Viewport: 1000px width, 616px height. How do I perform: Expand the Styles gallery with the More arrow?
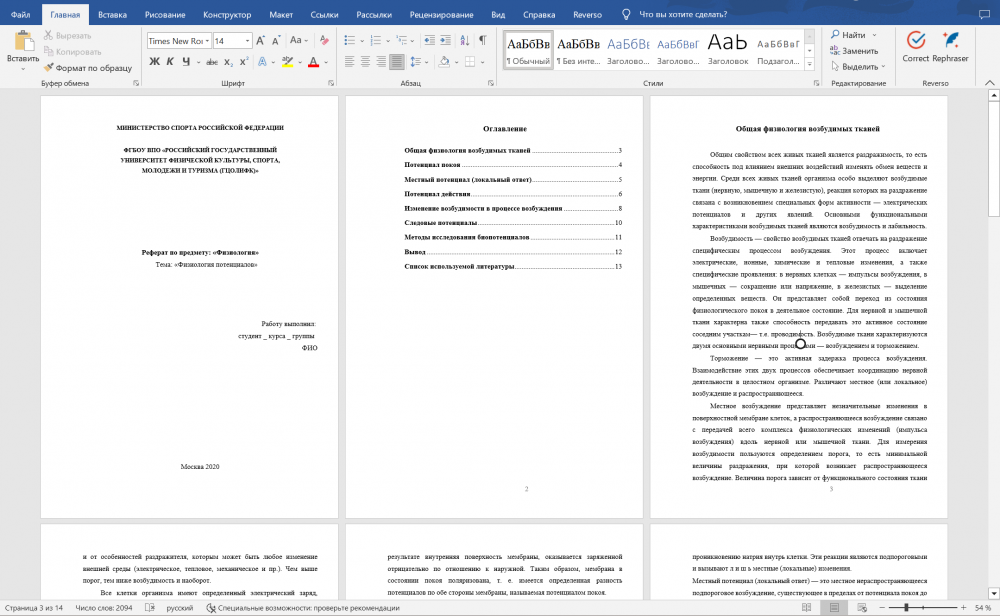[x=809, y=64]
